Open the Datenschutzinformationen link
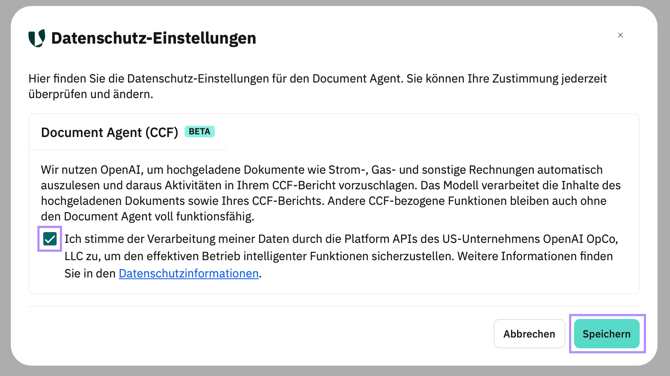This screenshot has width=670, height=376. (x=188, y=273)
